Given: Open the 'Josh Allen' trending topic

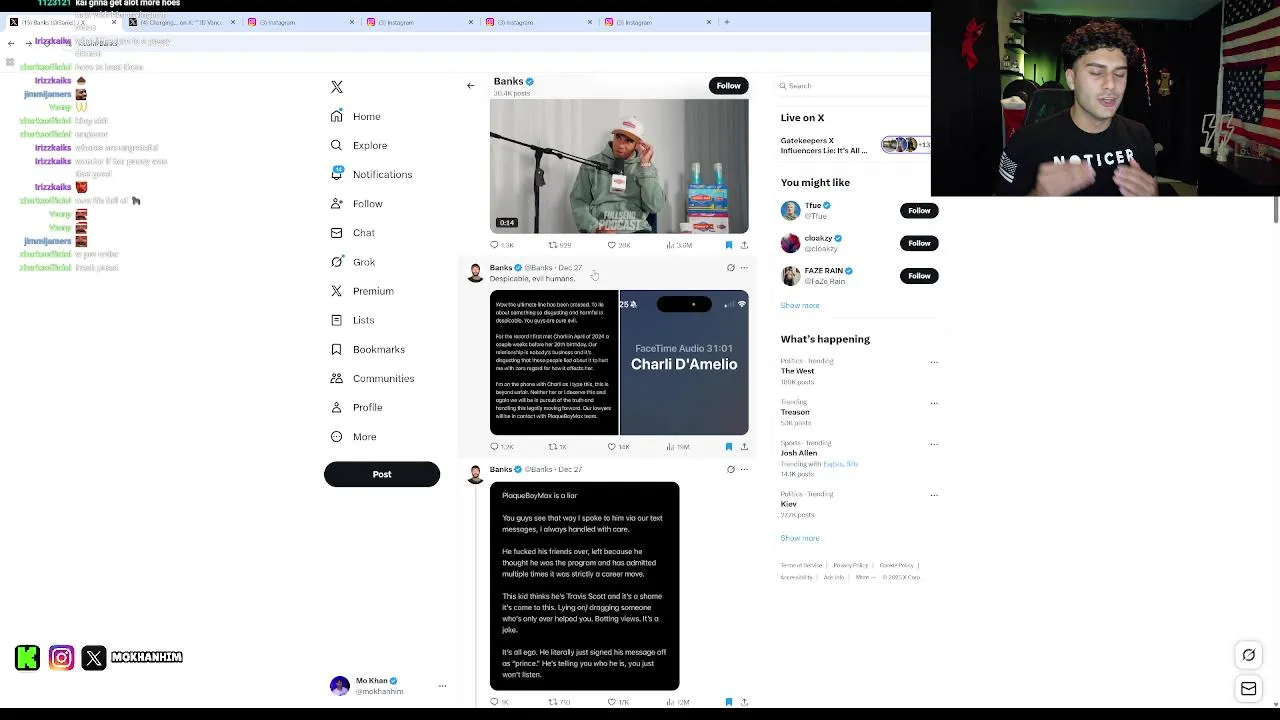Looking at the screenshot, I should click(x=799, y=453).
